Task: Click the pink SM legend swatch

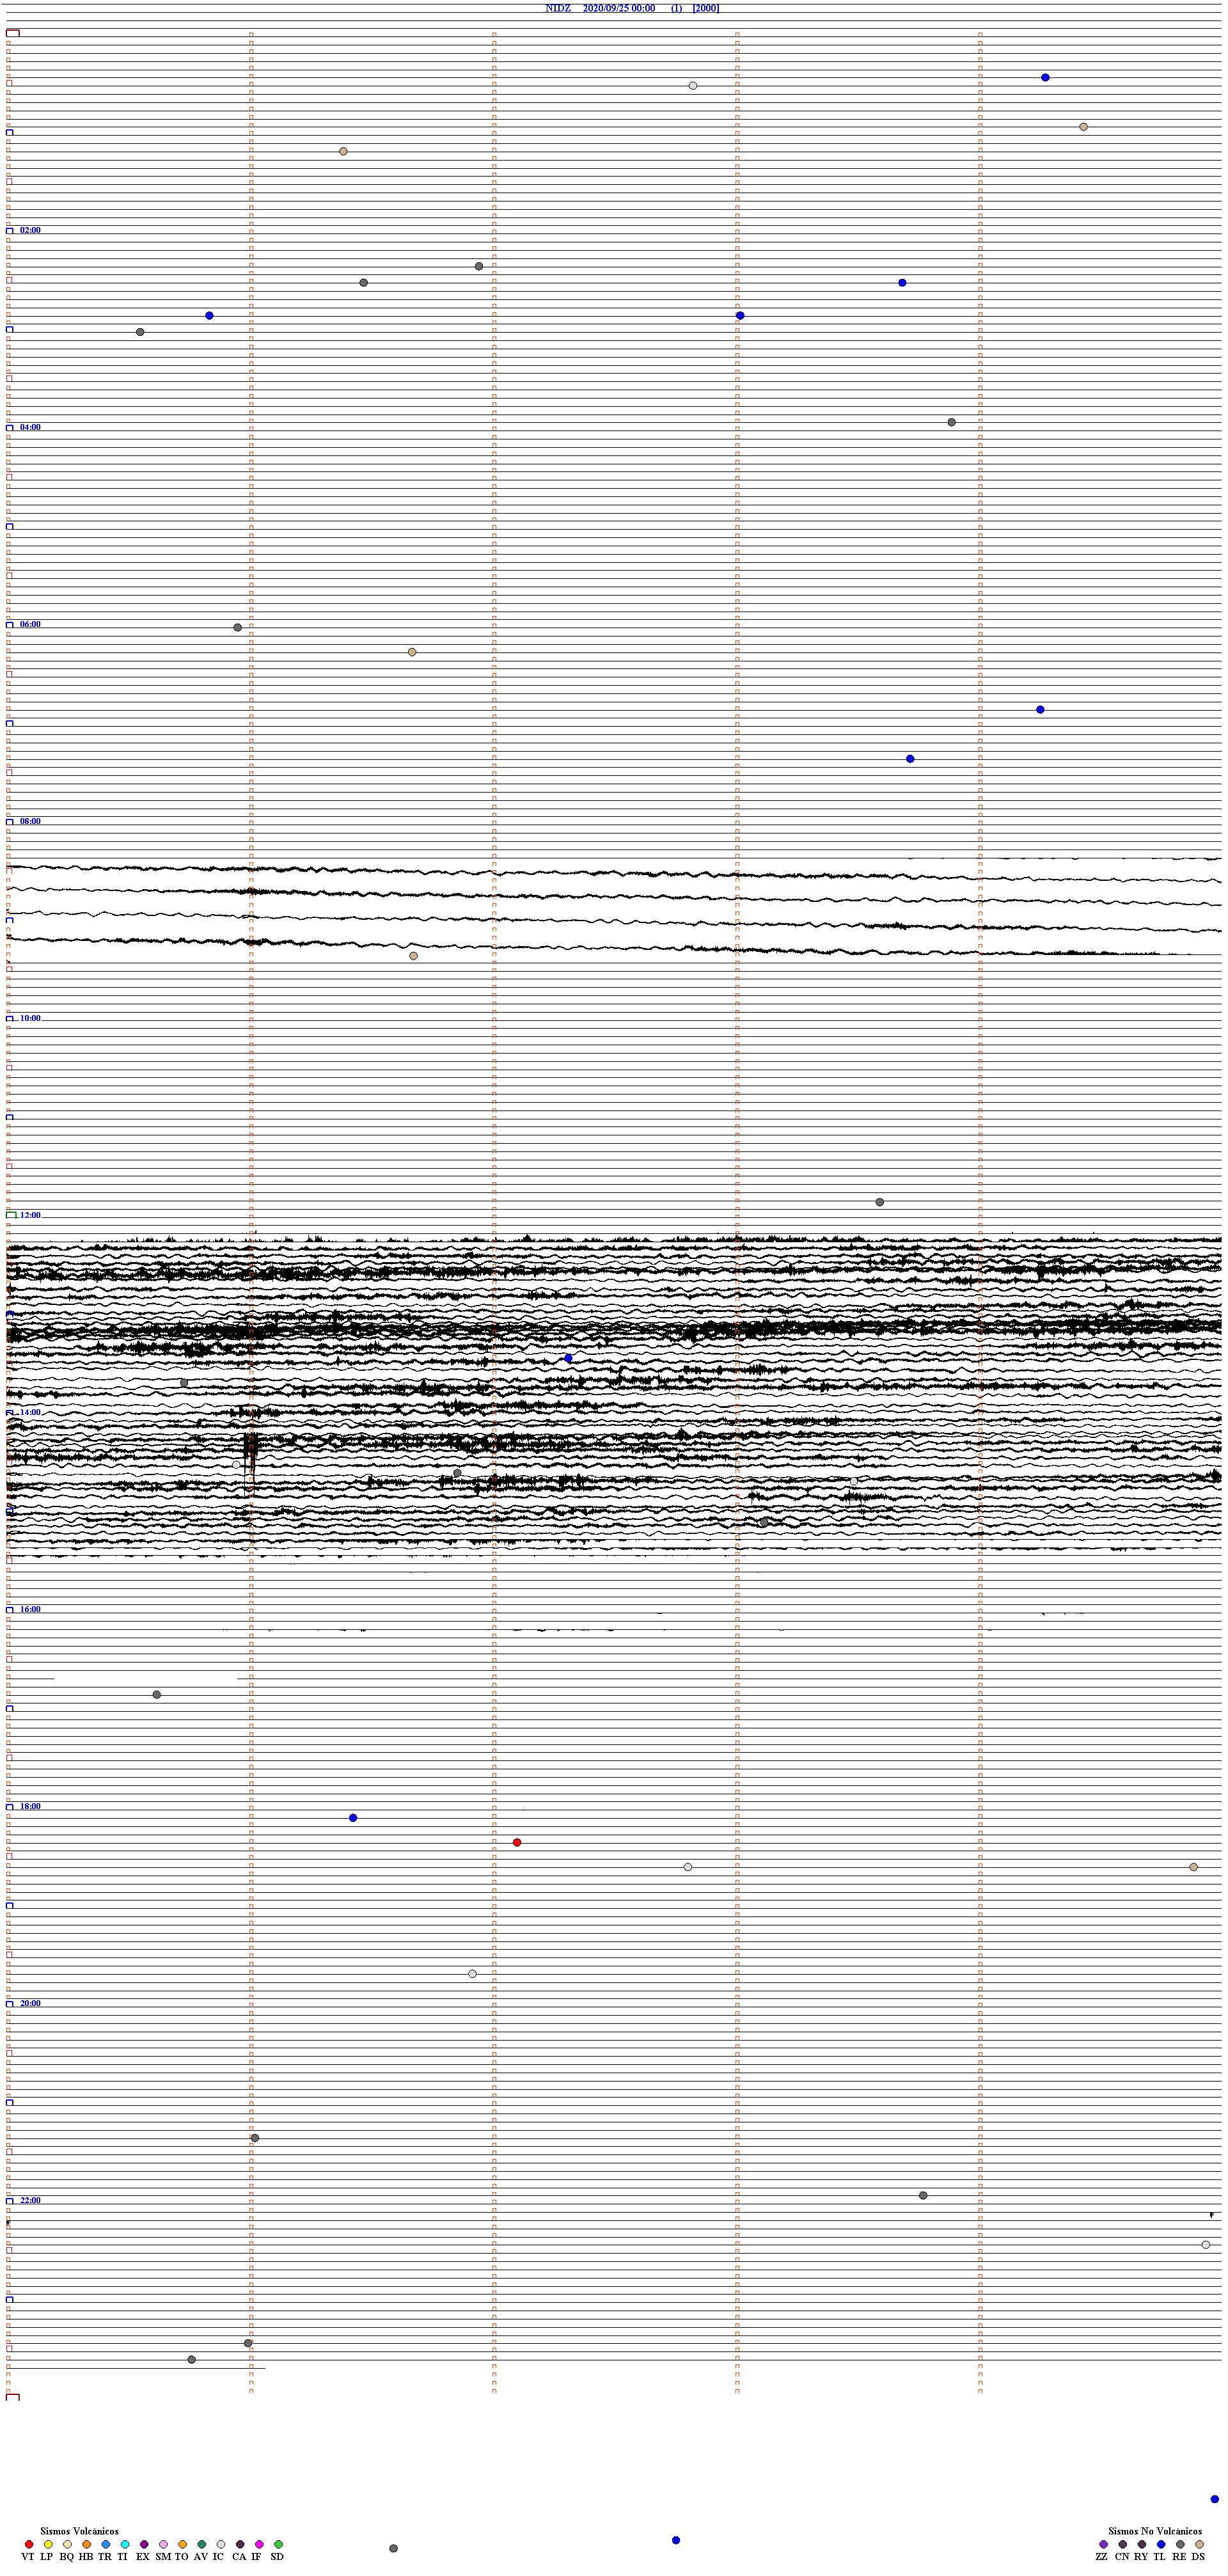Action: [164, 2544]
